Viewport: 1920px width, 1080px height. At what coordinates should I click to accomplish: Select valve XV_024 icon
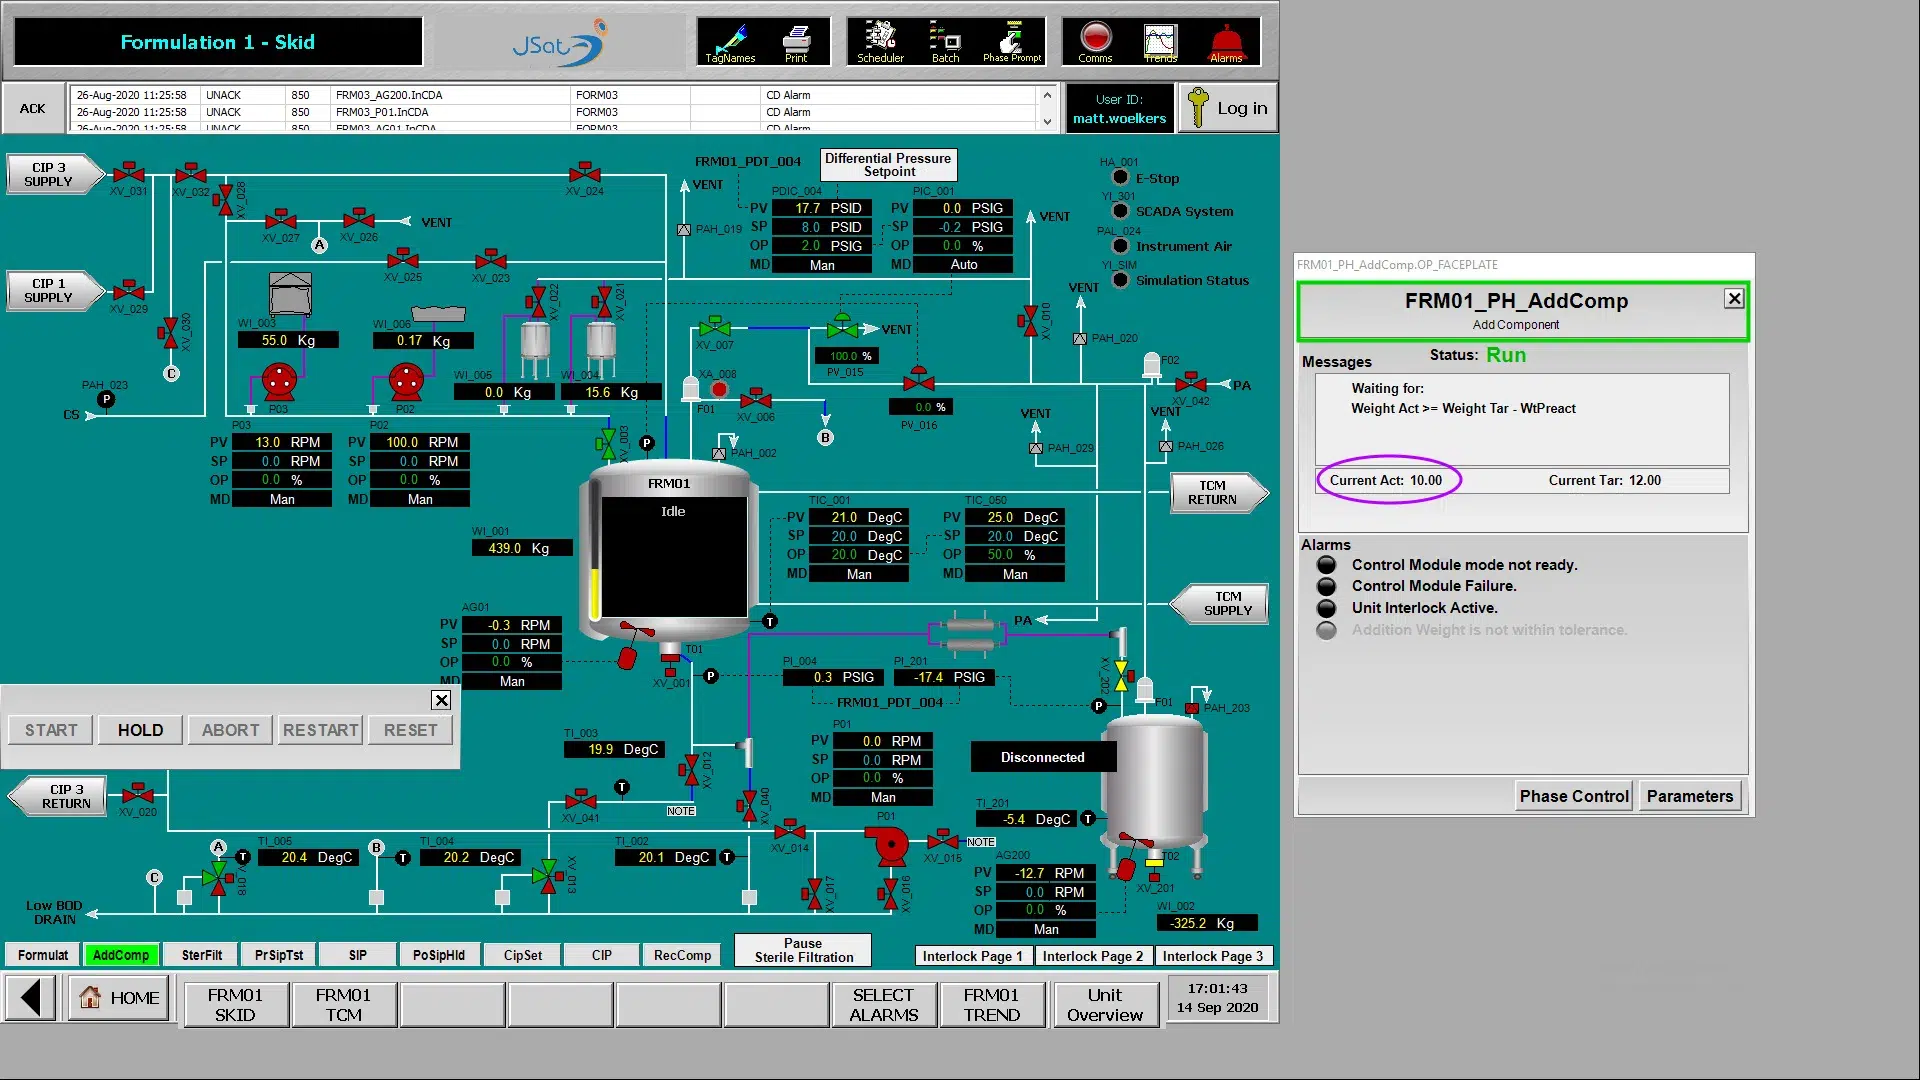[584, 172]
